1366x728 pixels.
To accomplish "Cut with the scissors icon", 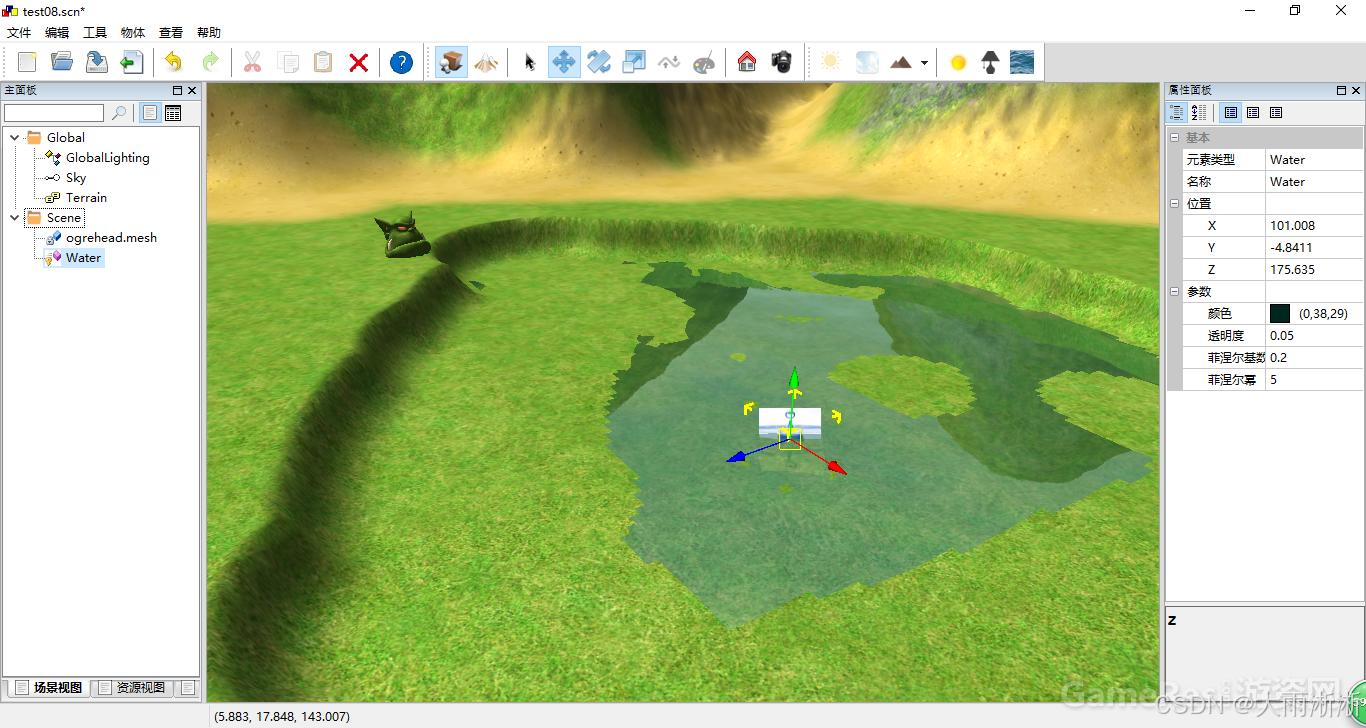I will pyautogui.click(x=252, y=62).
